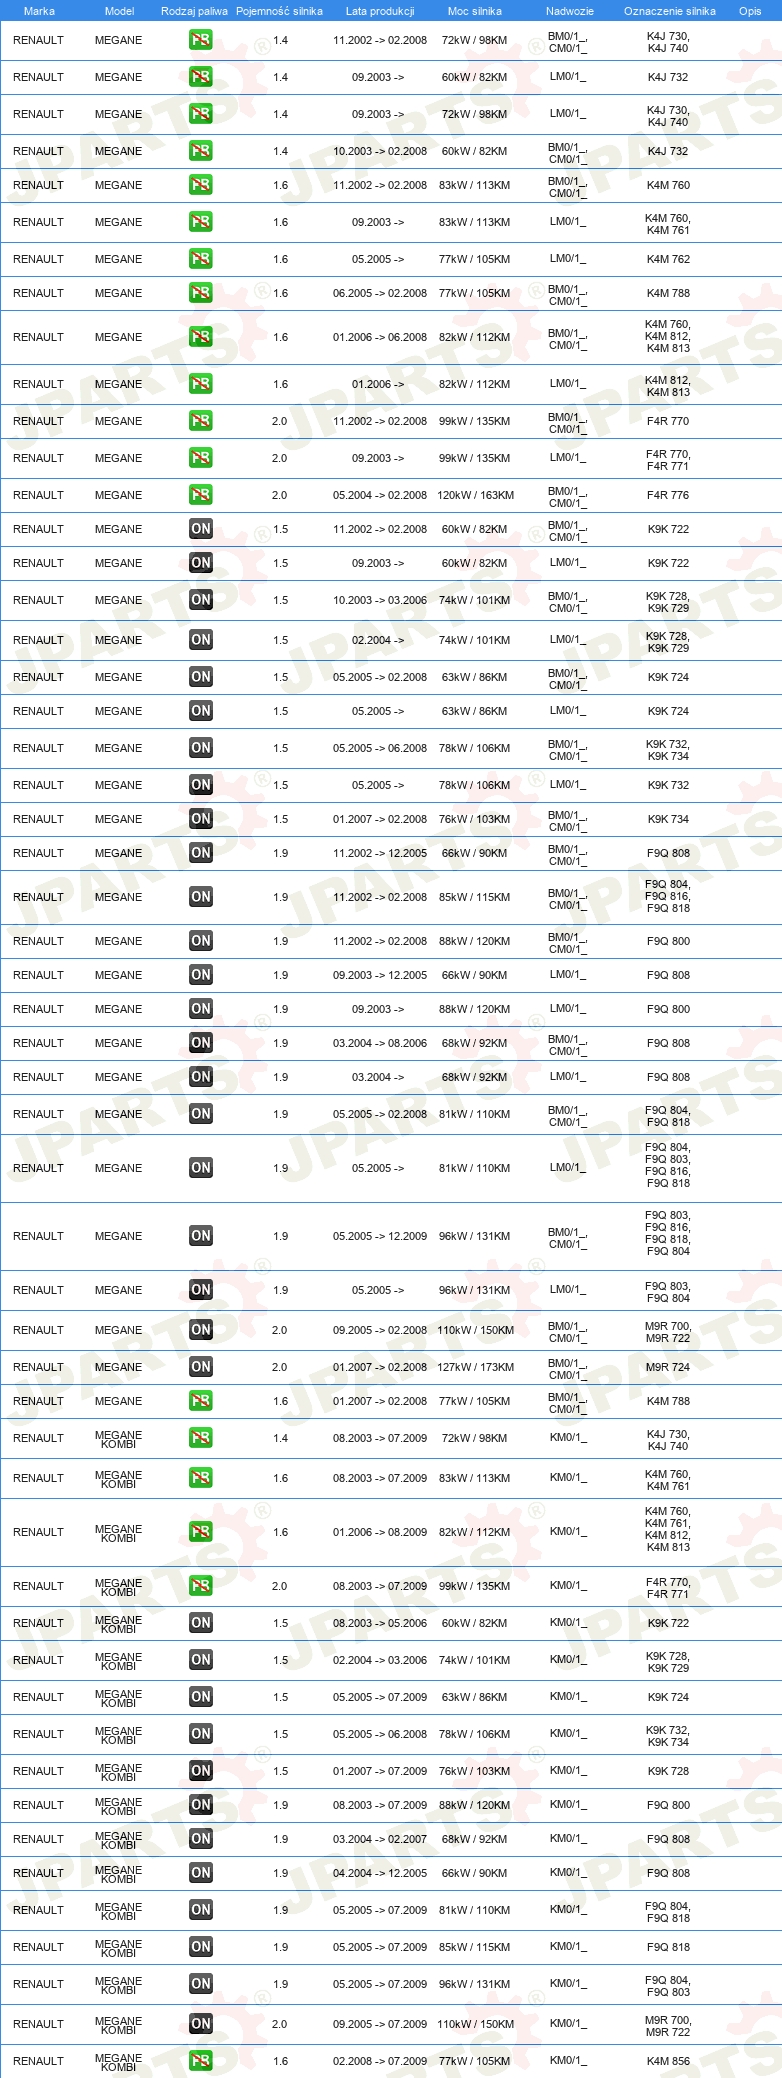Viewport: 782px width, 2078px height.
Task: Click the date range 03.2004 -> 02.2007
Action: (x=380, y=1839)
